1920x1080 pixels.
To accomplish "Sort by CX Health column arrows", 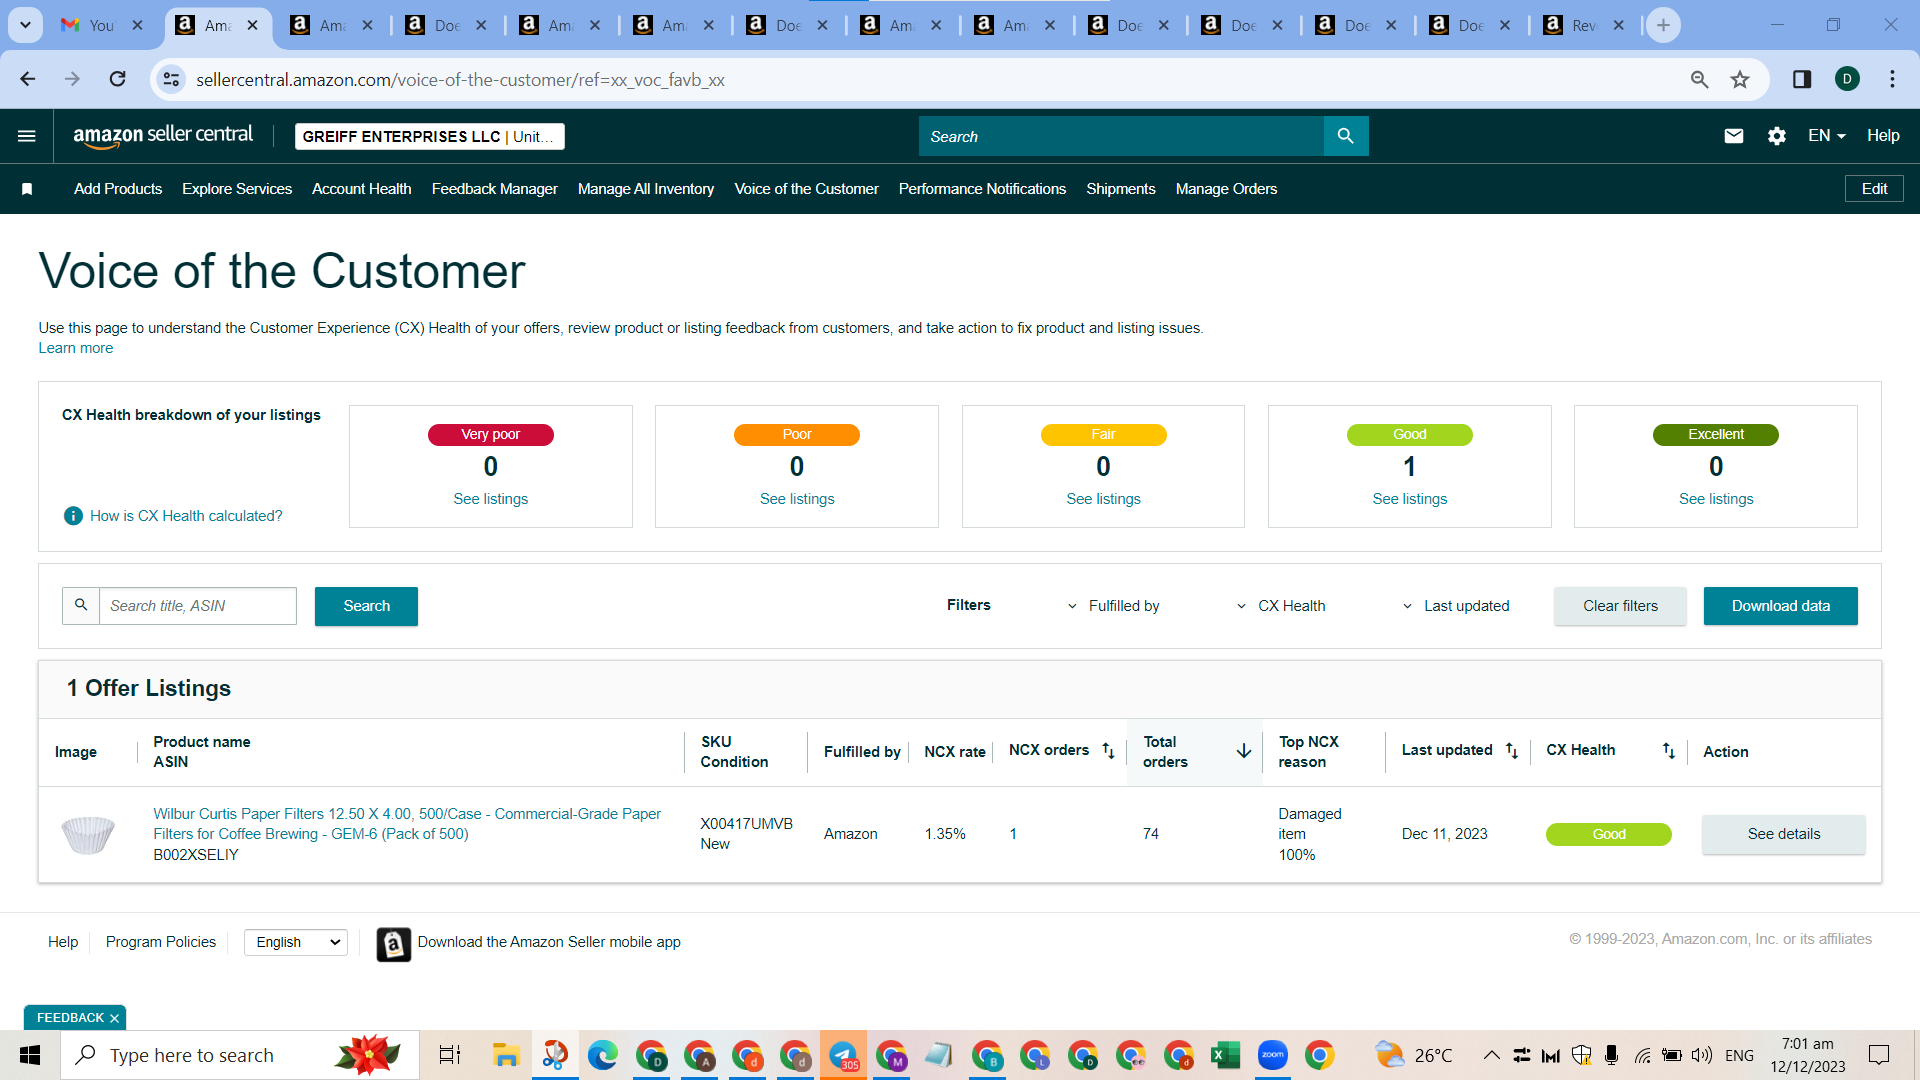I will (1669, 750).
